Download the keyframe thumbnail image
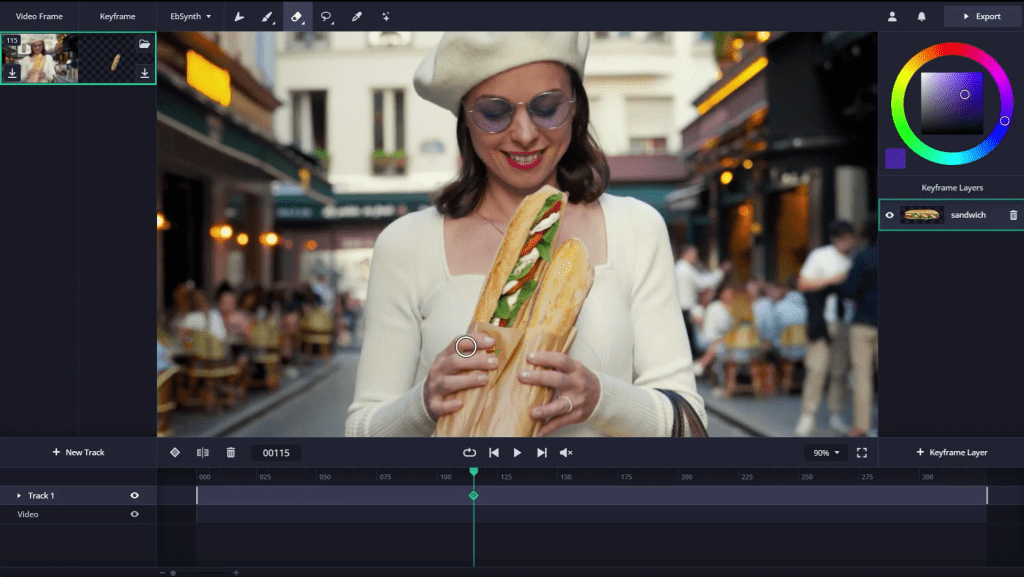Image resolution: width=1024 pixels, height=577 pixels. coord(144,73)
